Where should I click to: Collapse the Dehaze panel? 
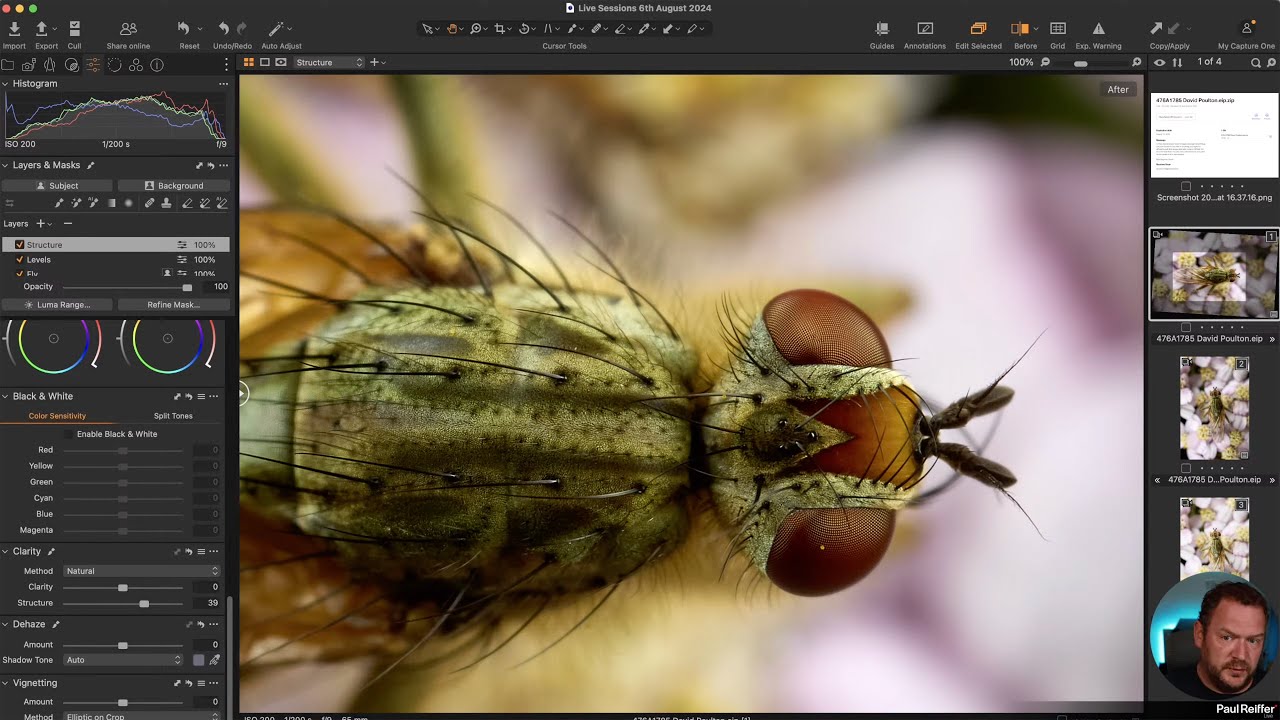pyautogui.click(x=5, y=624)
